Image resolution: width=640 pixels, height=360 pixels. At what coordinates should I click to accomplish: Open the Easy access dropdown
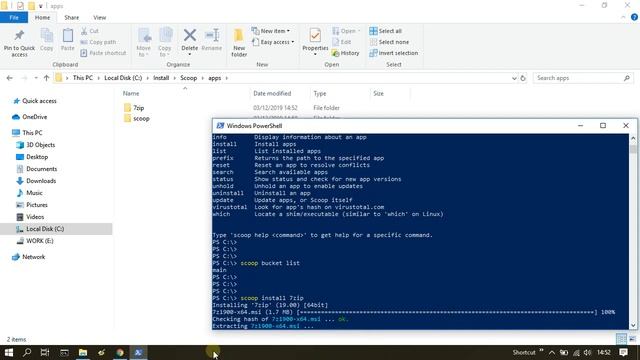coord(273,42)
